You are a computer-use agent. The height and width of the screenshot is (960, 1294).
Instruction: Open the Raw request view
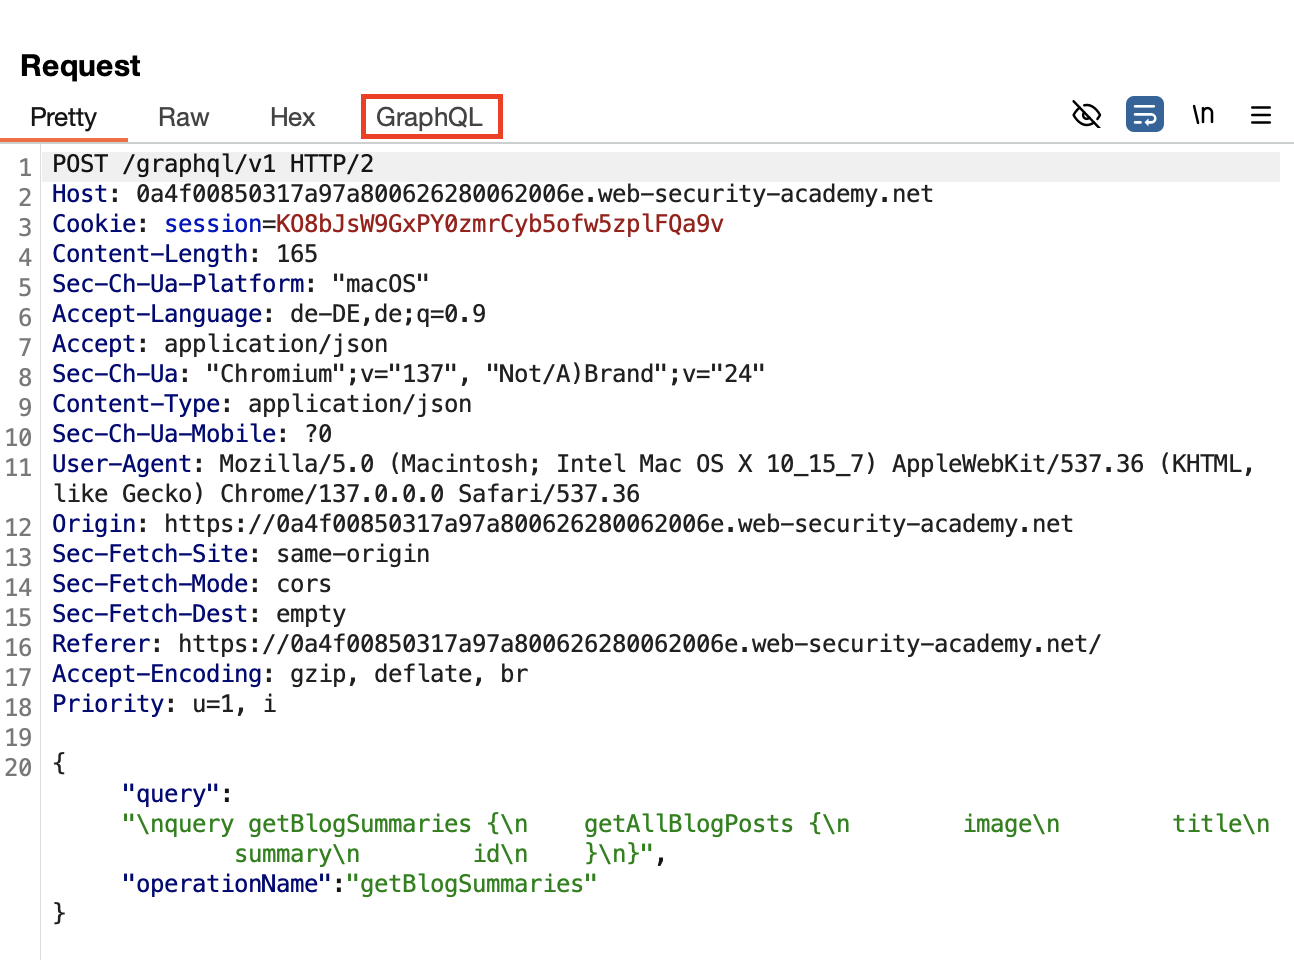point(183,117)
